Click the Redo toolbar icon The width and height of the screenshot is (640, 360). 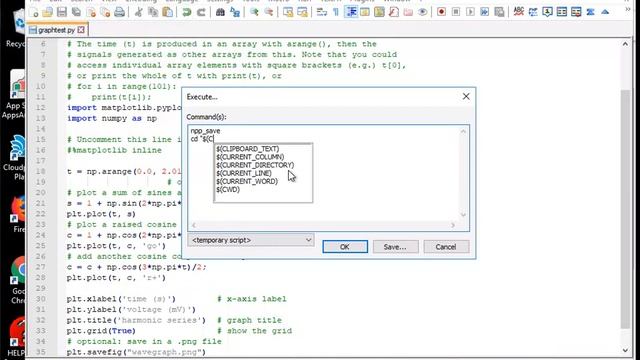tap(201, 12)
